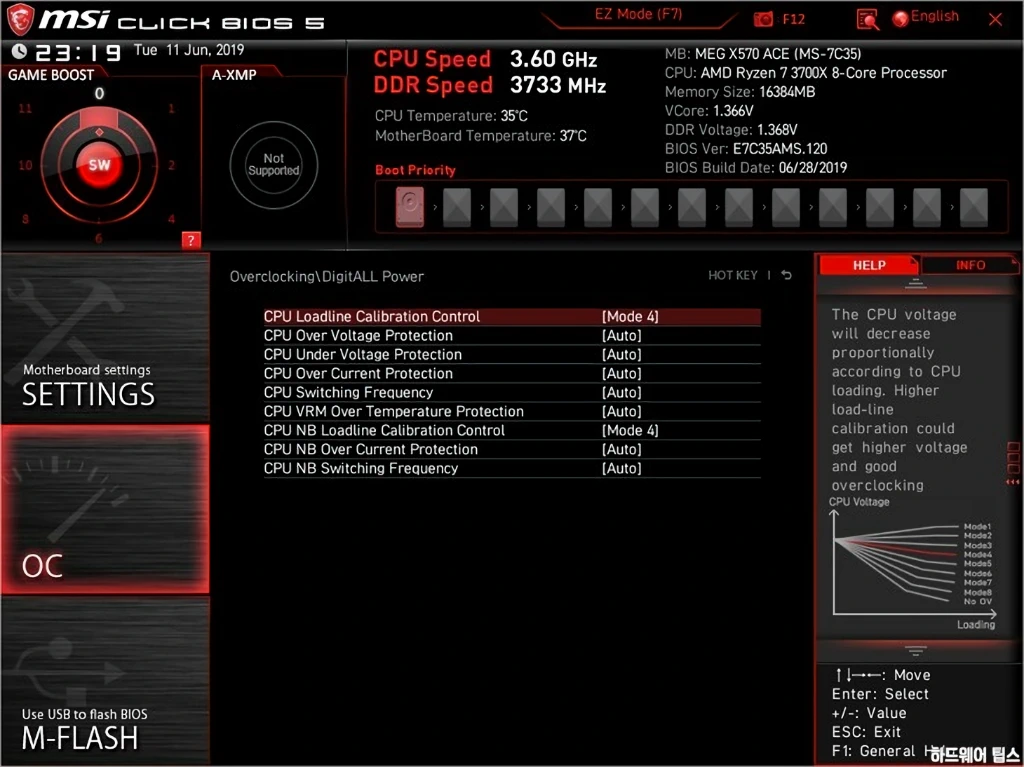Collapse the help panel top handle

[915, 283]
